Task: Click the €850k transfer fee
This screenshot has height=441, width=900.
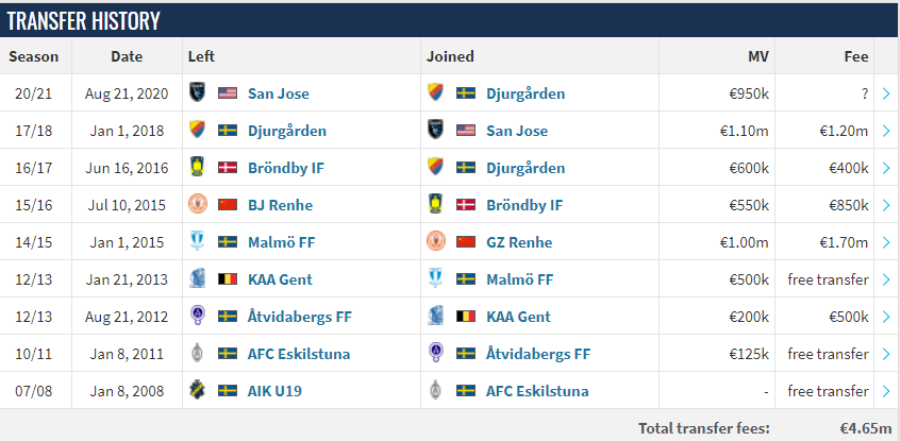Action: pyautogui.click(x=844, y=205)
